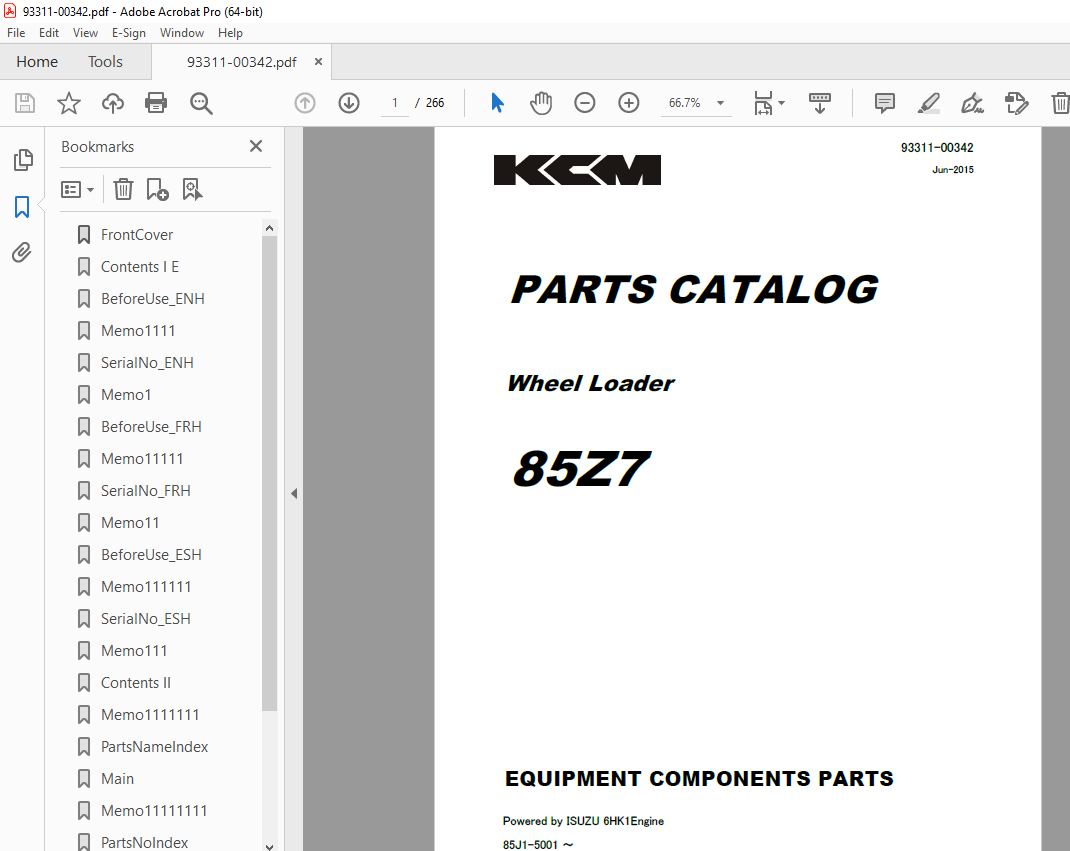Activate the Hand pan tool
The width and height of the screenshot is (1070, 851).
click(541, 103)
